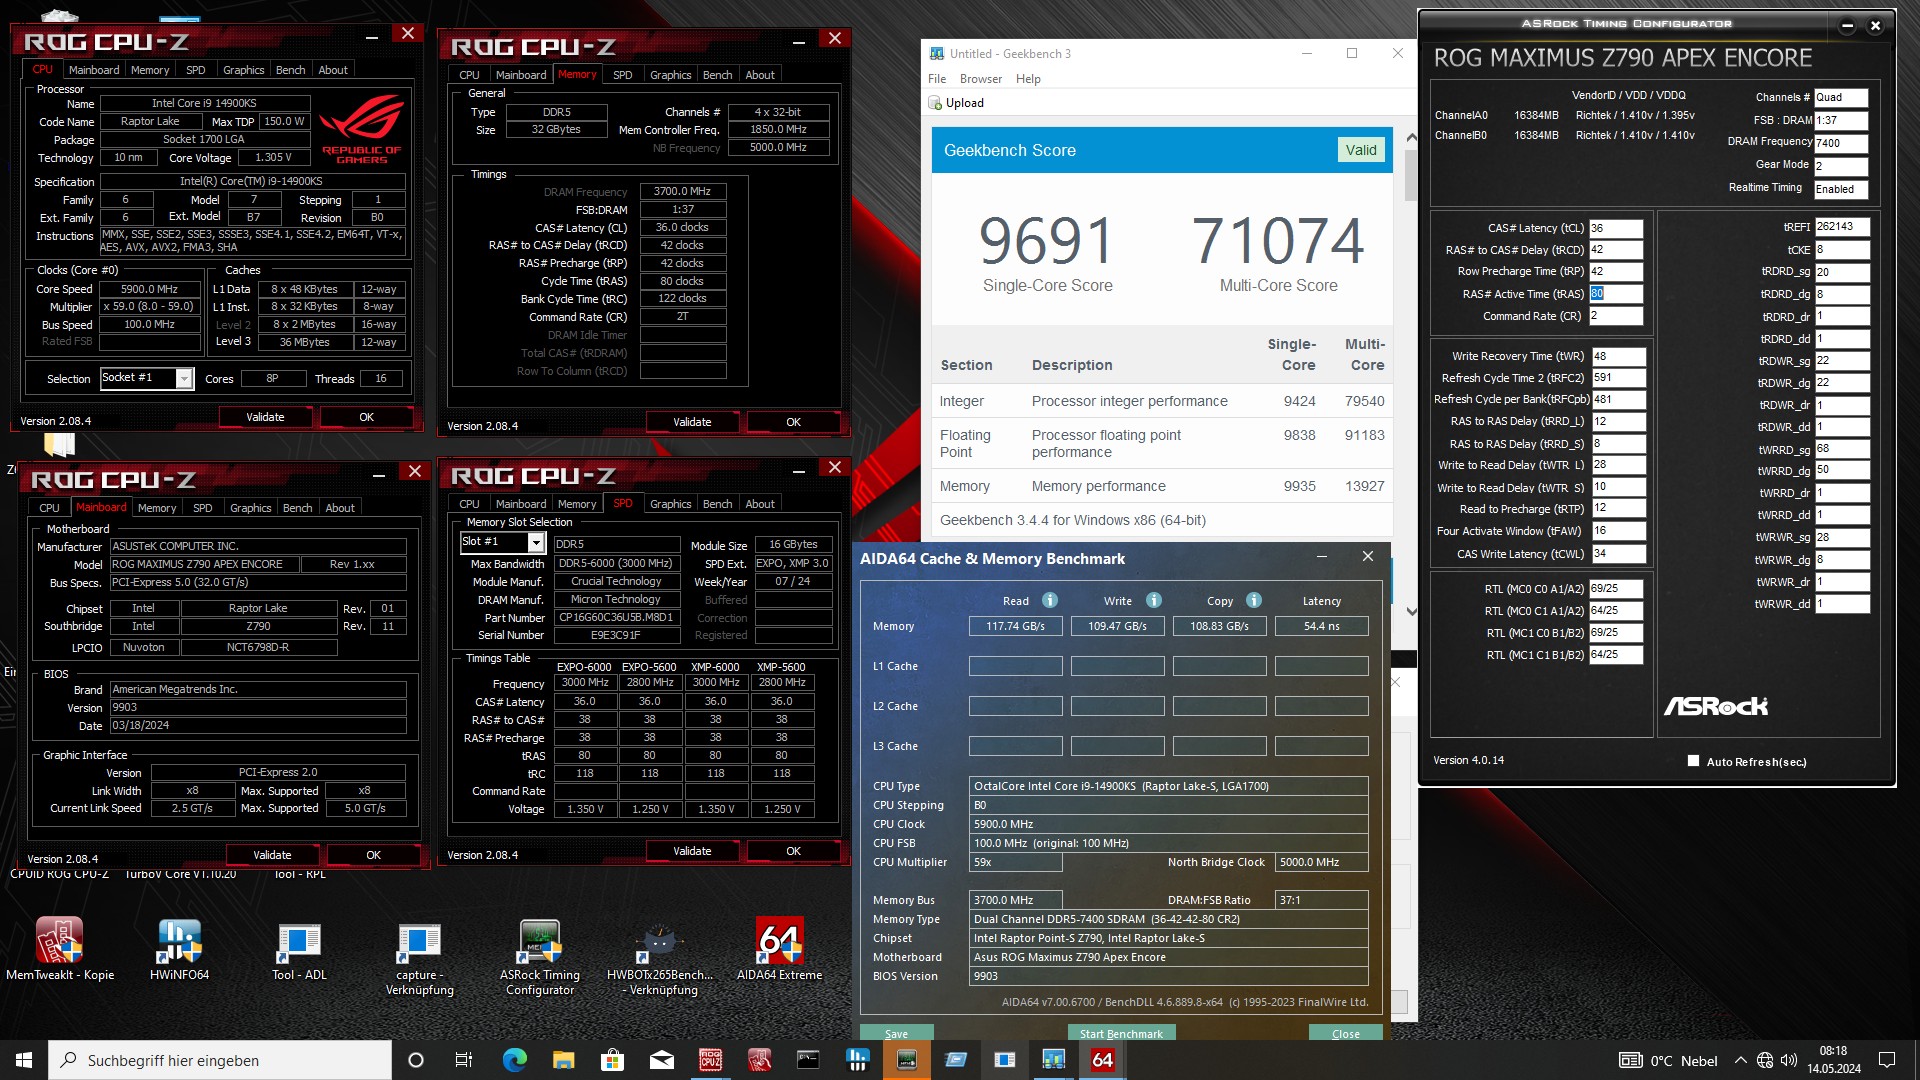This screenshot has height=1080, width=1920.
Task: Click the Memory Latency value 54.4 ns
Action: 1321,626
